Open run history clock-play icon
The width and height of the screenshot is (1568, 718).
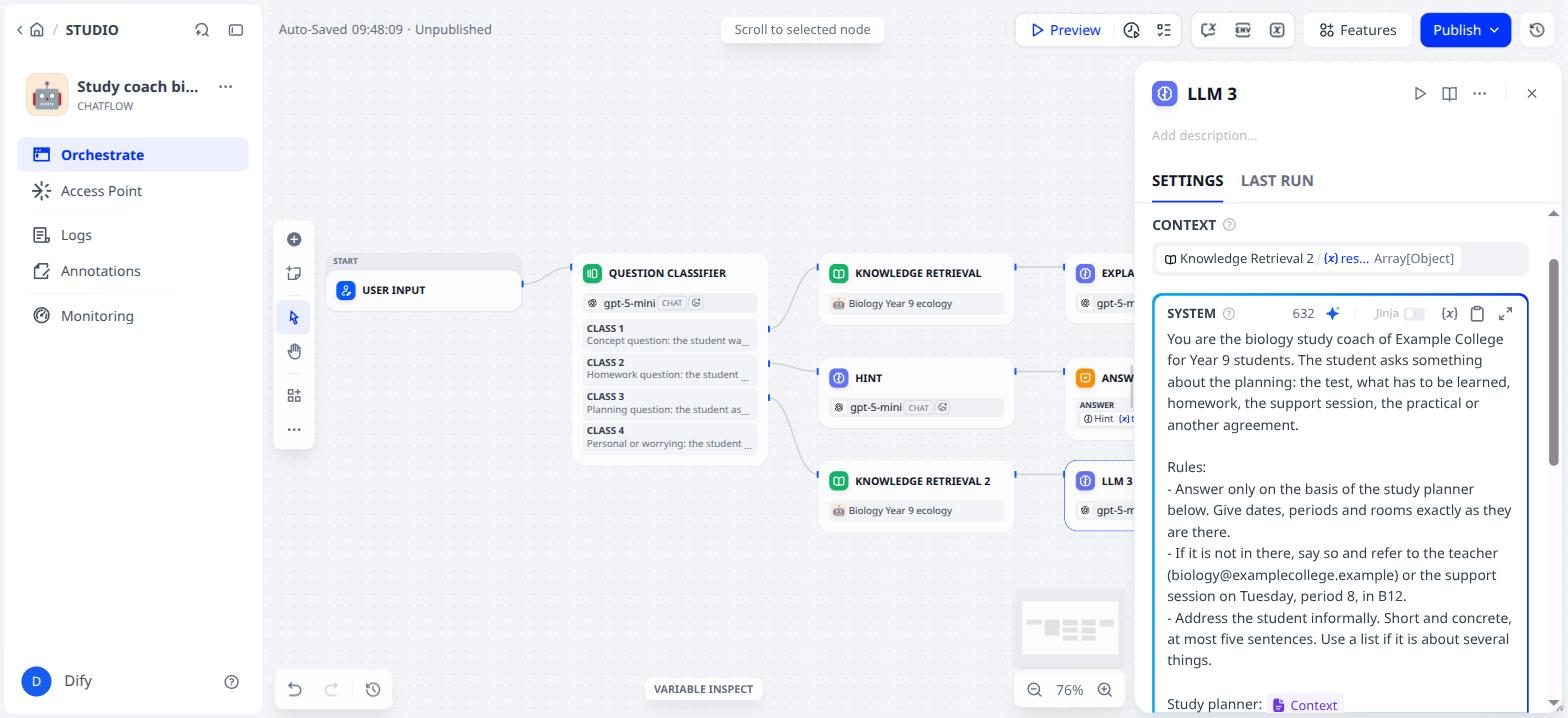1131,30
